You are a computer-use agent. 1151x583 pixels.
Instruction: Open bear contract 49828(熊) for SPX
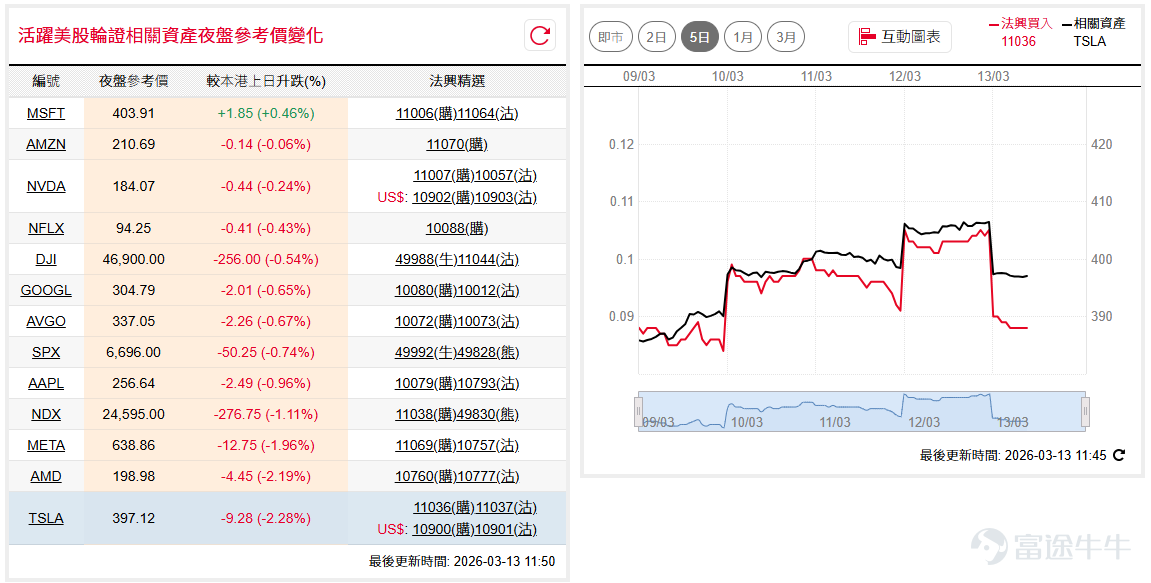tap(487, 352)
